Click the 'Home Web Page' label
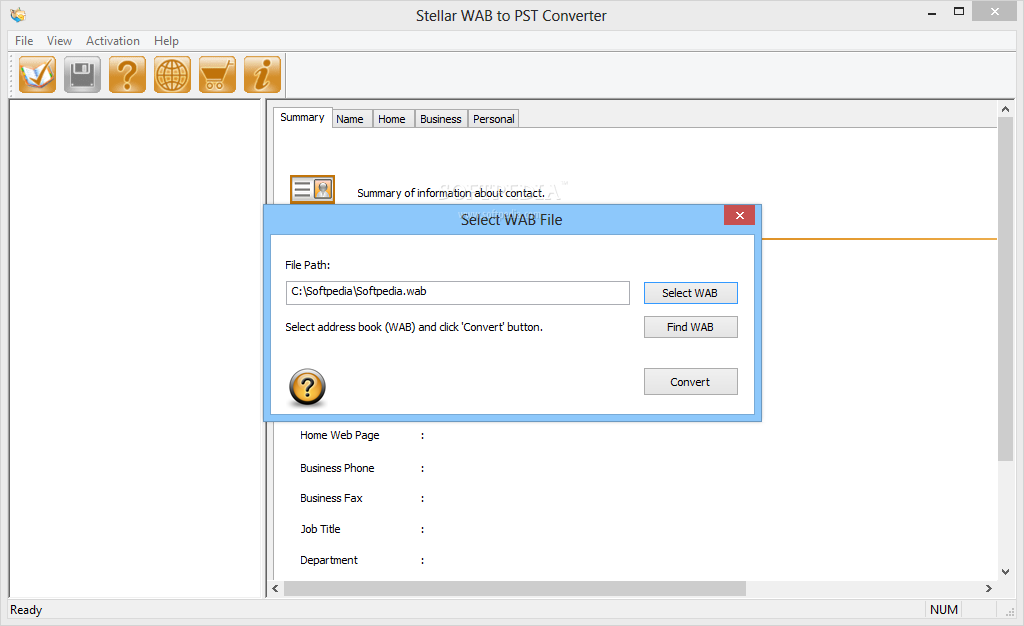The height and width of the screenshot is (626, 1024). 340,435
